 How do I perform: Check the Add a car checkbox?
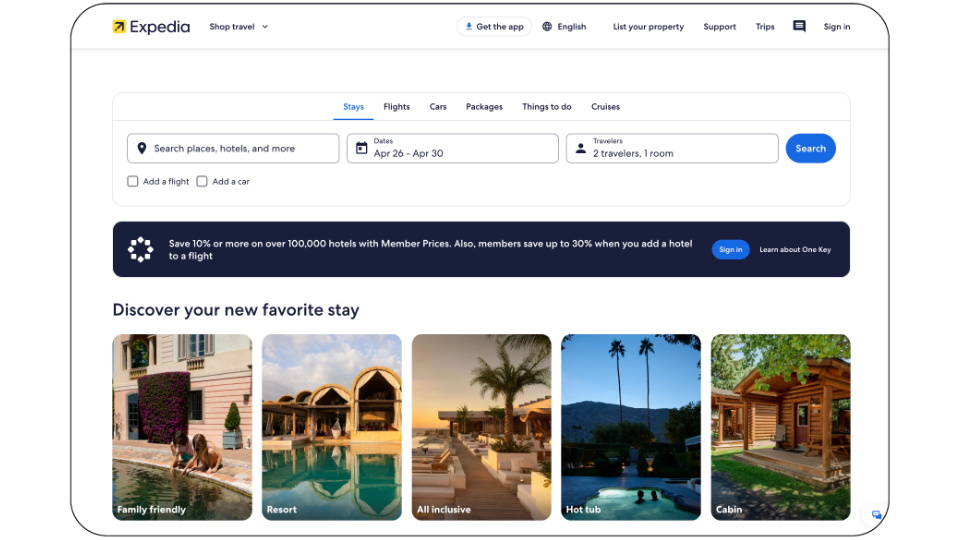[x=202, y=181]
